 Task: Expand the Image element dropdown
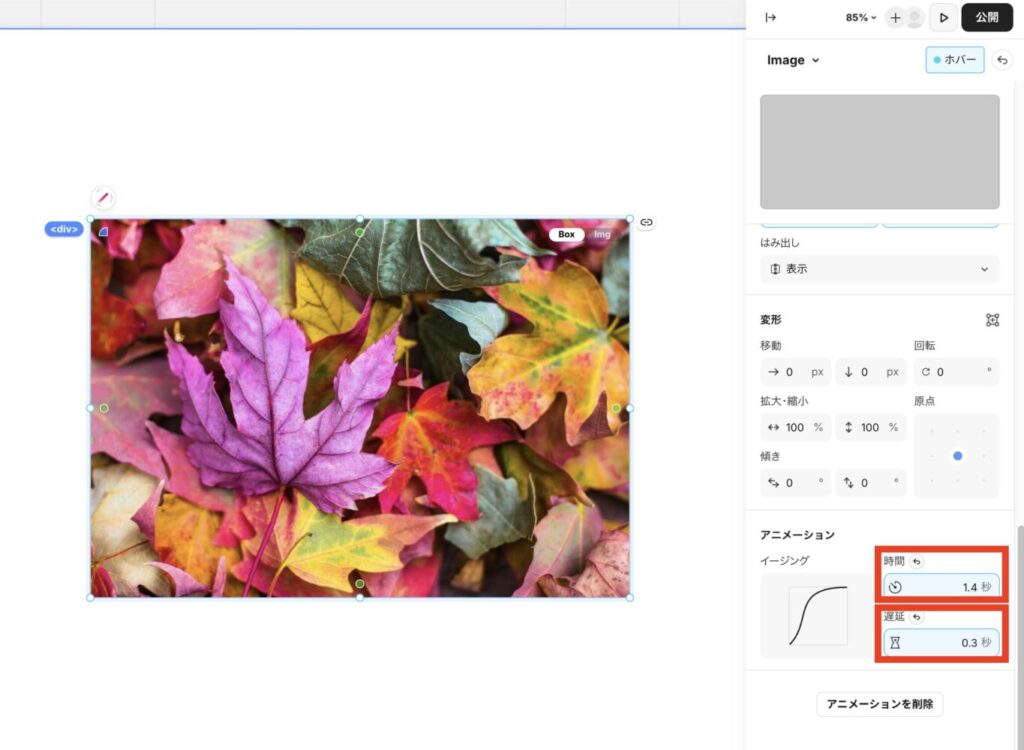(x=793, y=60)
